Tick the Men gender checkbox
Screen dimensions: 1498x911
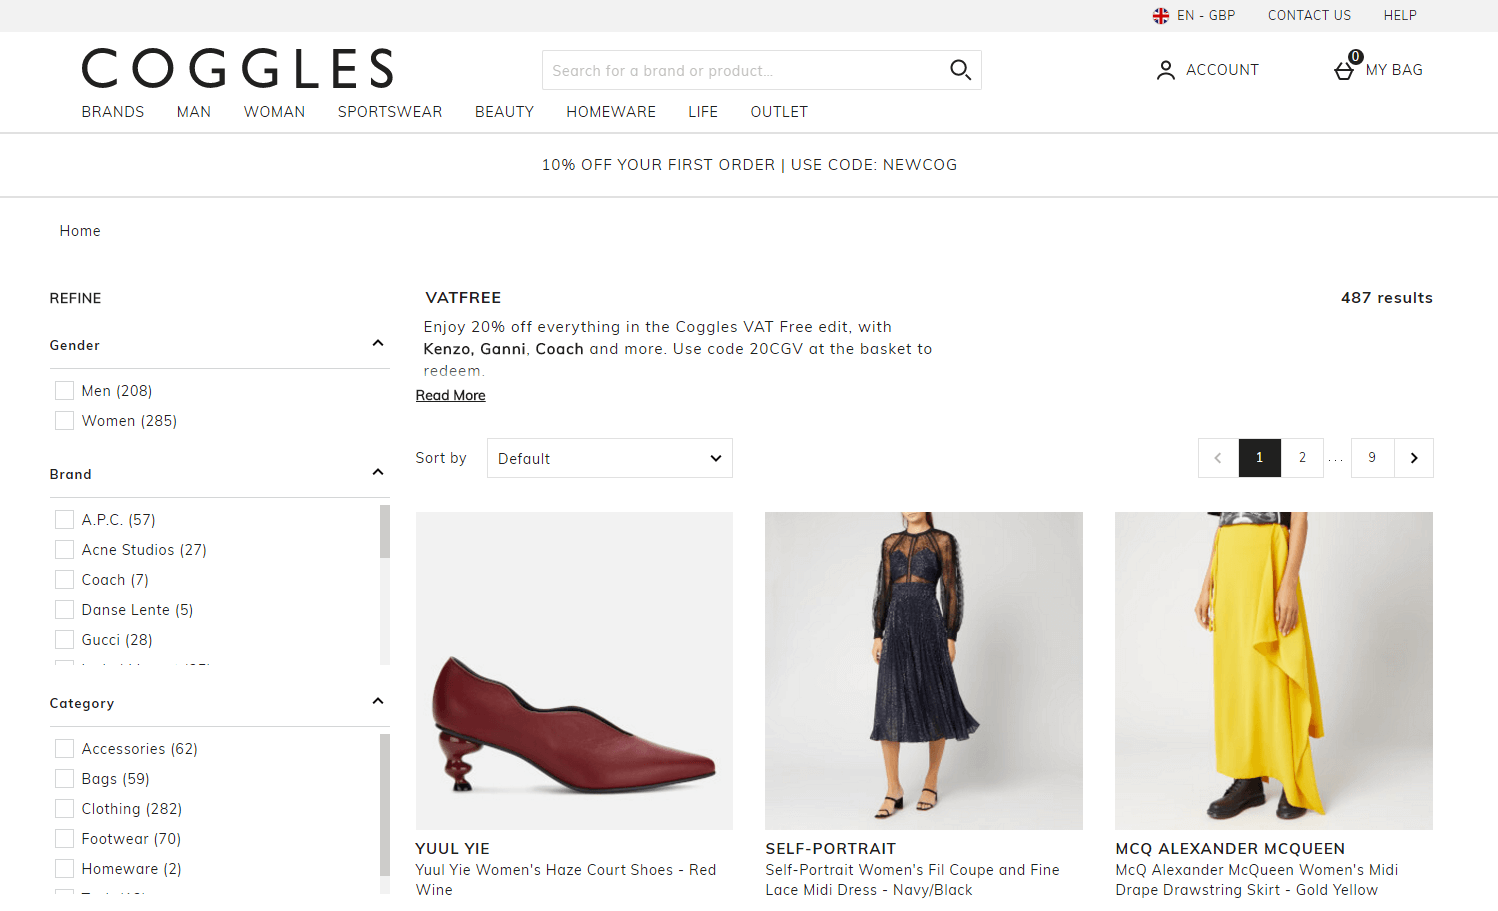(x=65, y=391)
